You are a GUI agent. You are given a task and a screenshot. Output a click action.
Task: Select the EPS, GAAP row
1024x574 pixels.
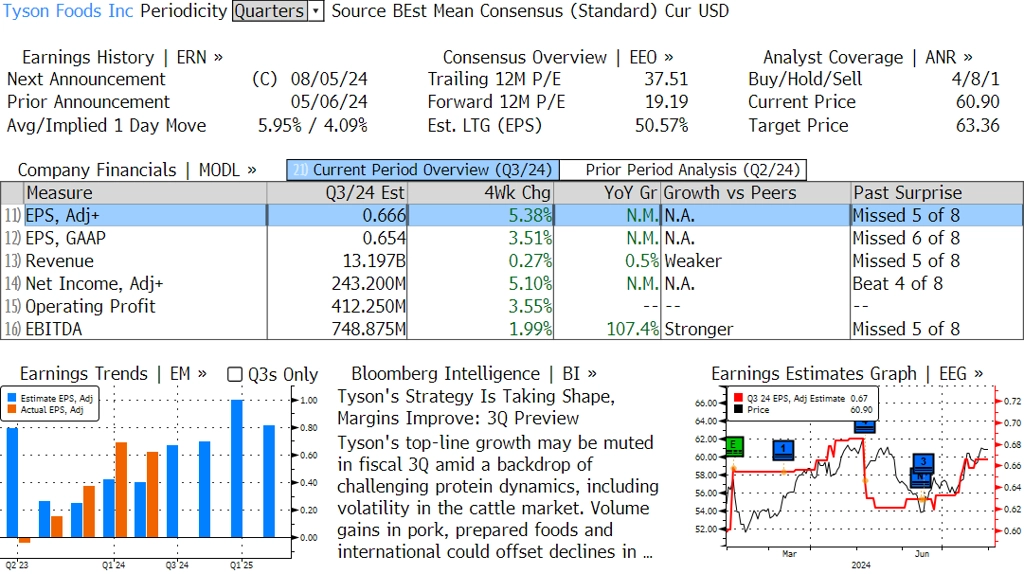[x=512, y=238]
